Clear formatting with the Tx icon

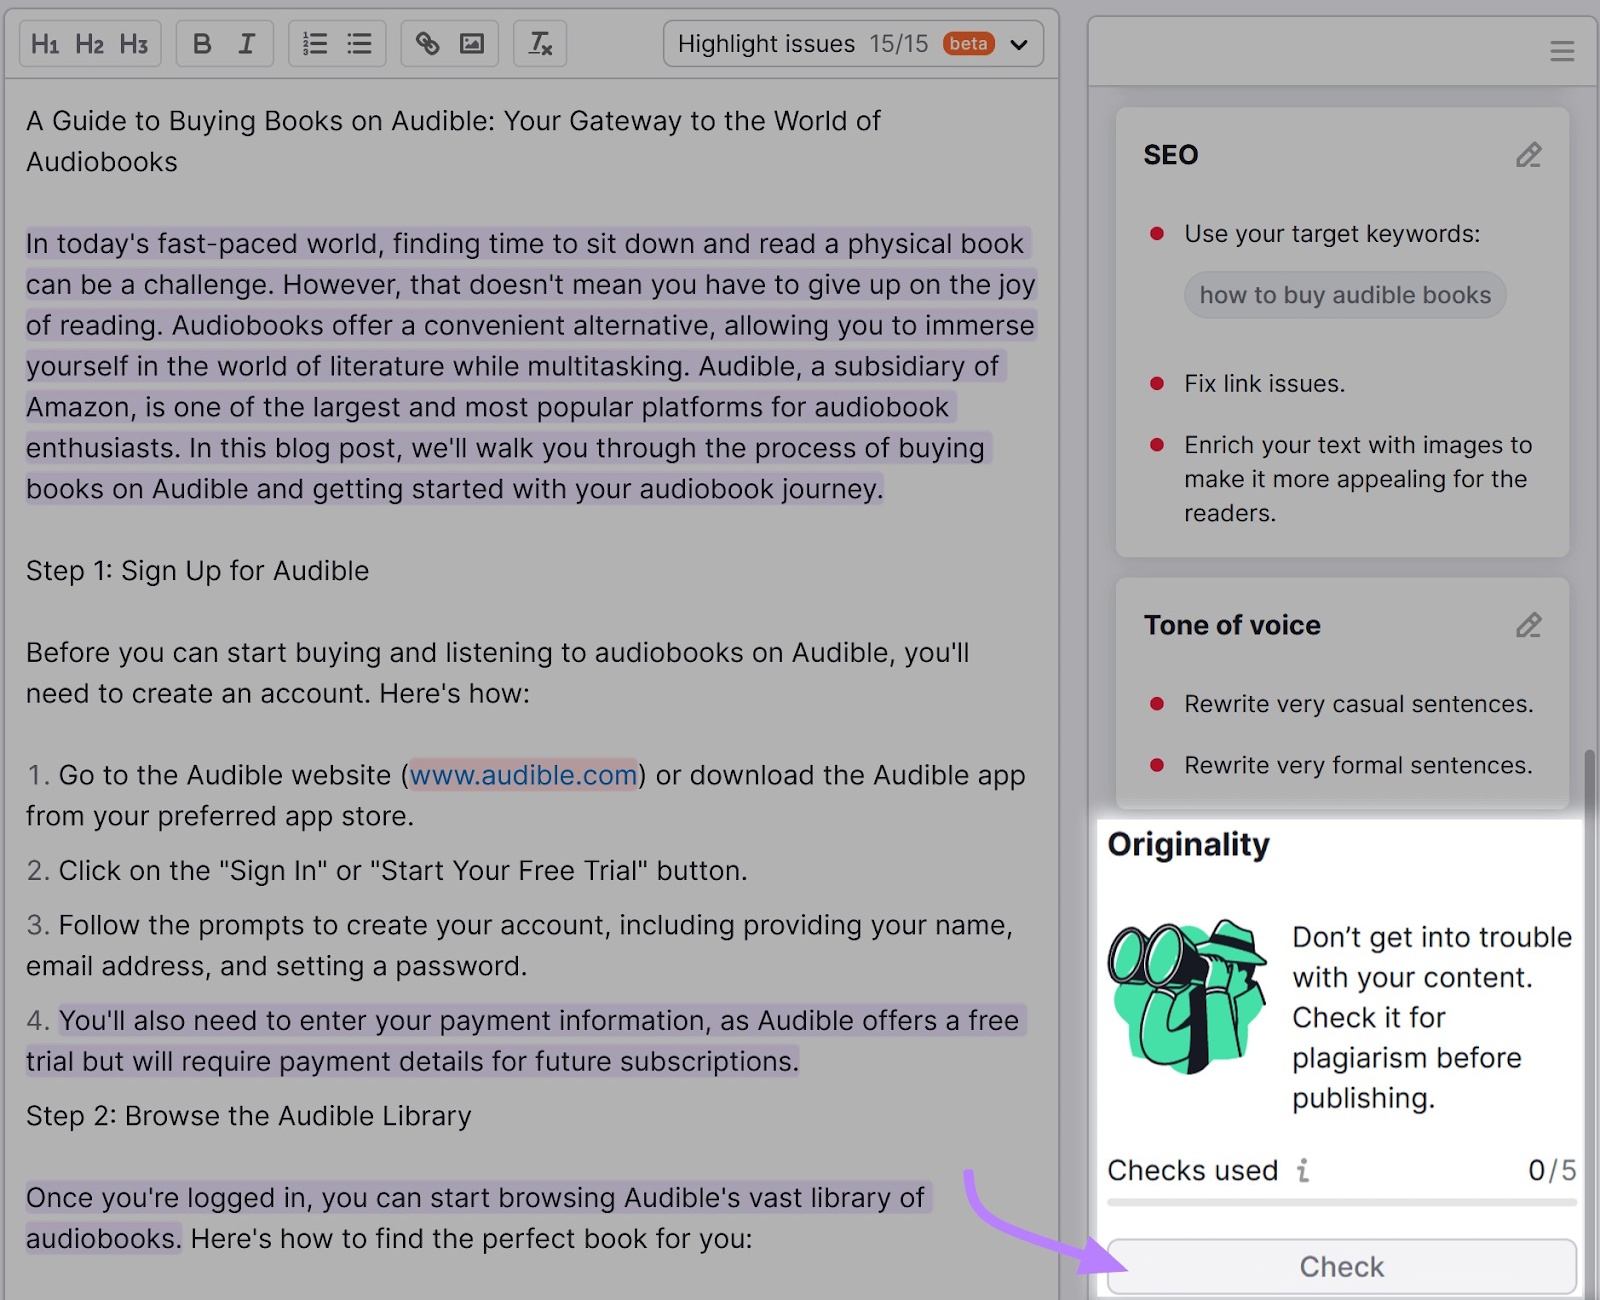point(539,43)
